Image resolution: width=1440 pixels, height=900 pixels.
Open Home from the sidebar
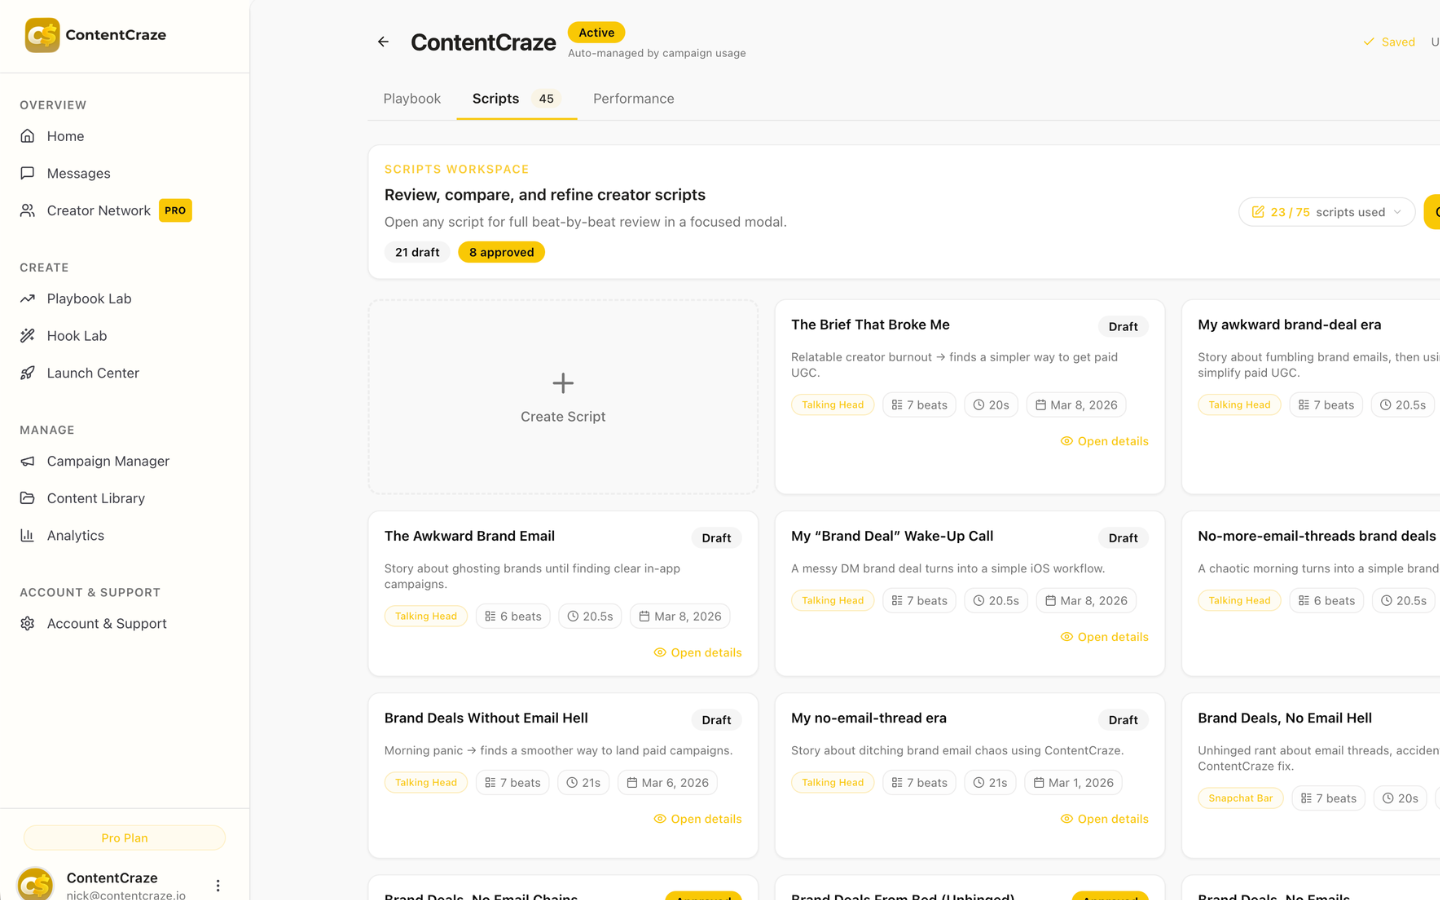tap(65, 136)
